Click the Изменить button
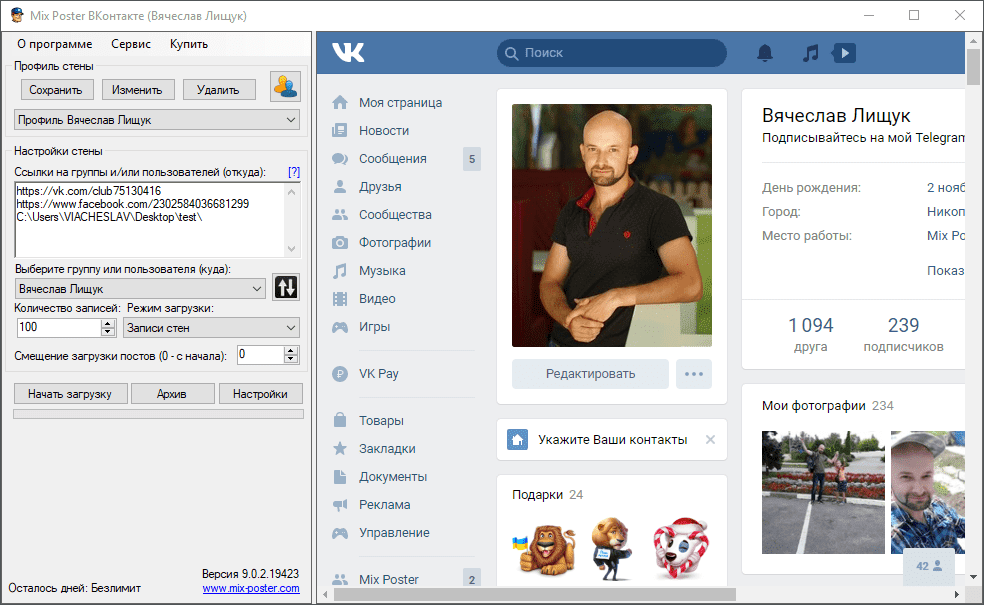The height and width of the screenshot is (605, 984). pyautogui.click(x=137, y=90)
